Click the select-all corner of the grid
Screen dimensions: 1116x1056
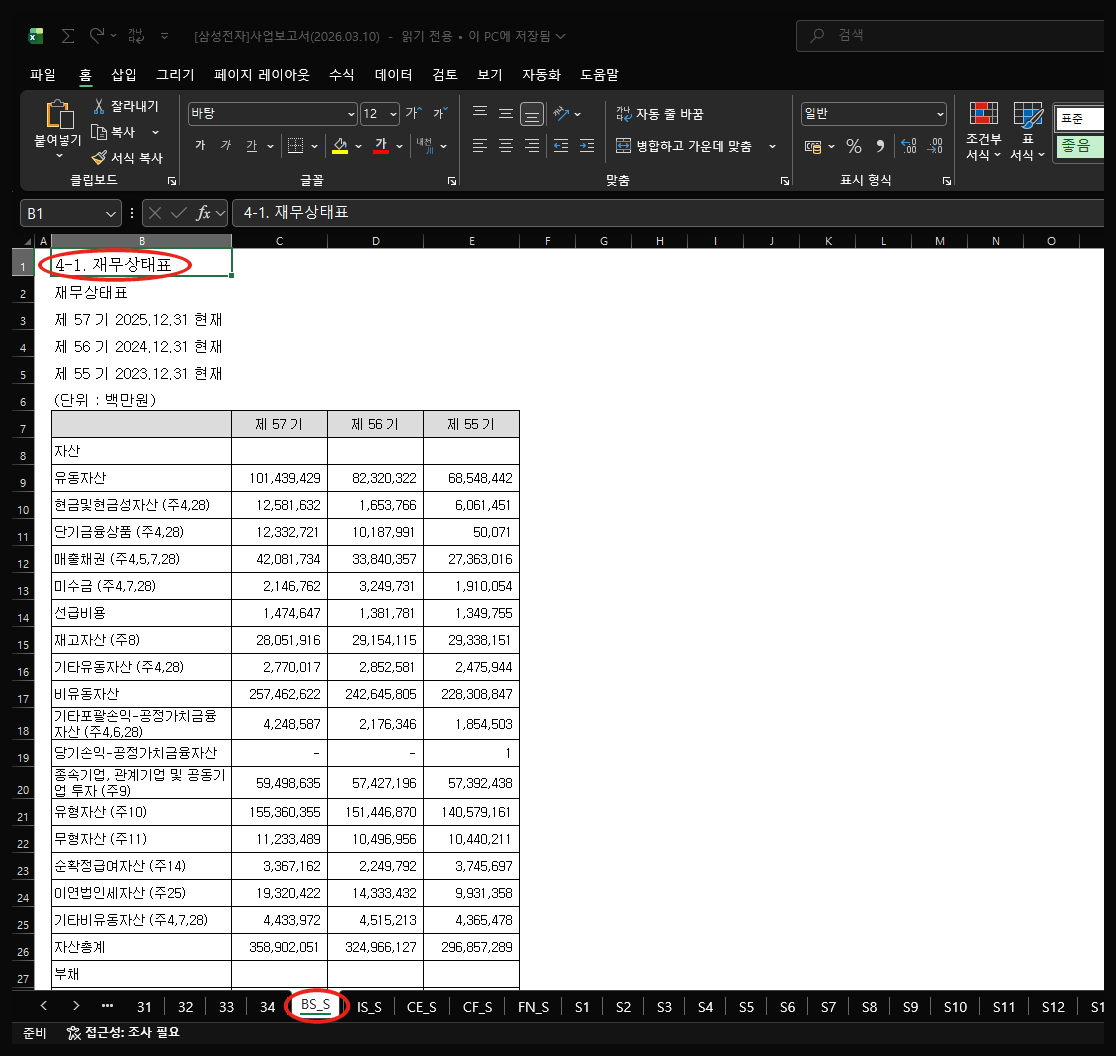[26, 241]
